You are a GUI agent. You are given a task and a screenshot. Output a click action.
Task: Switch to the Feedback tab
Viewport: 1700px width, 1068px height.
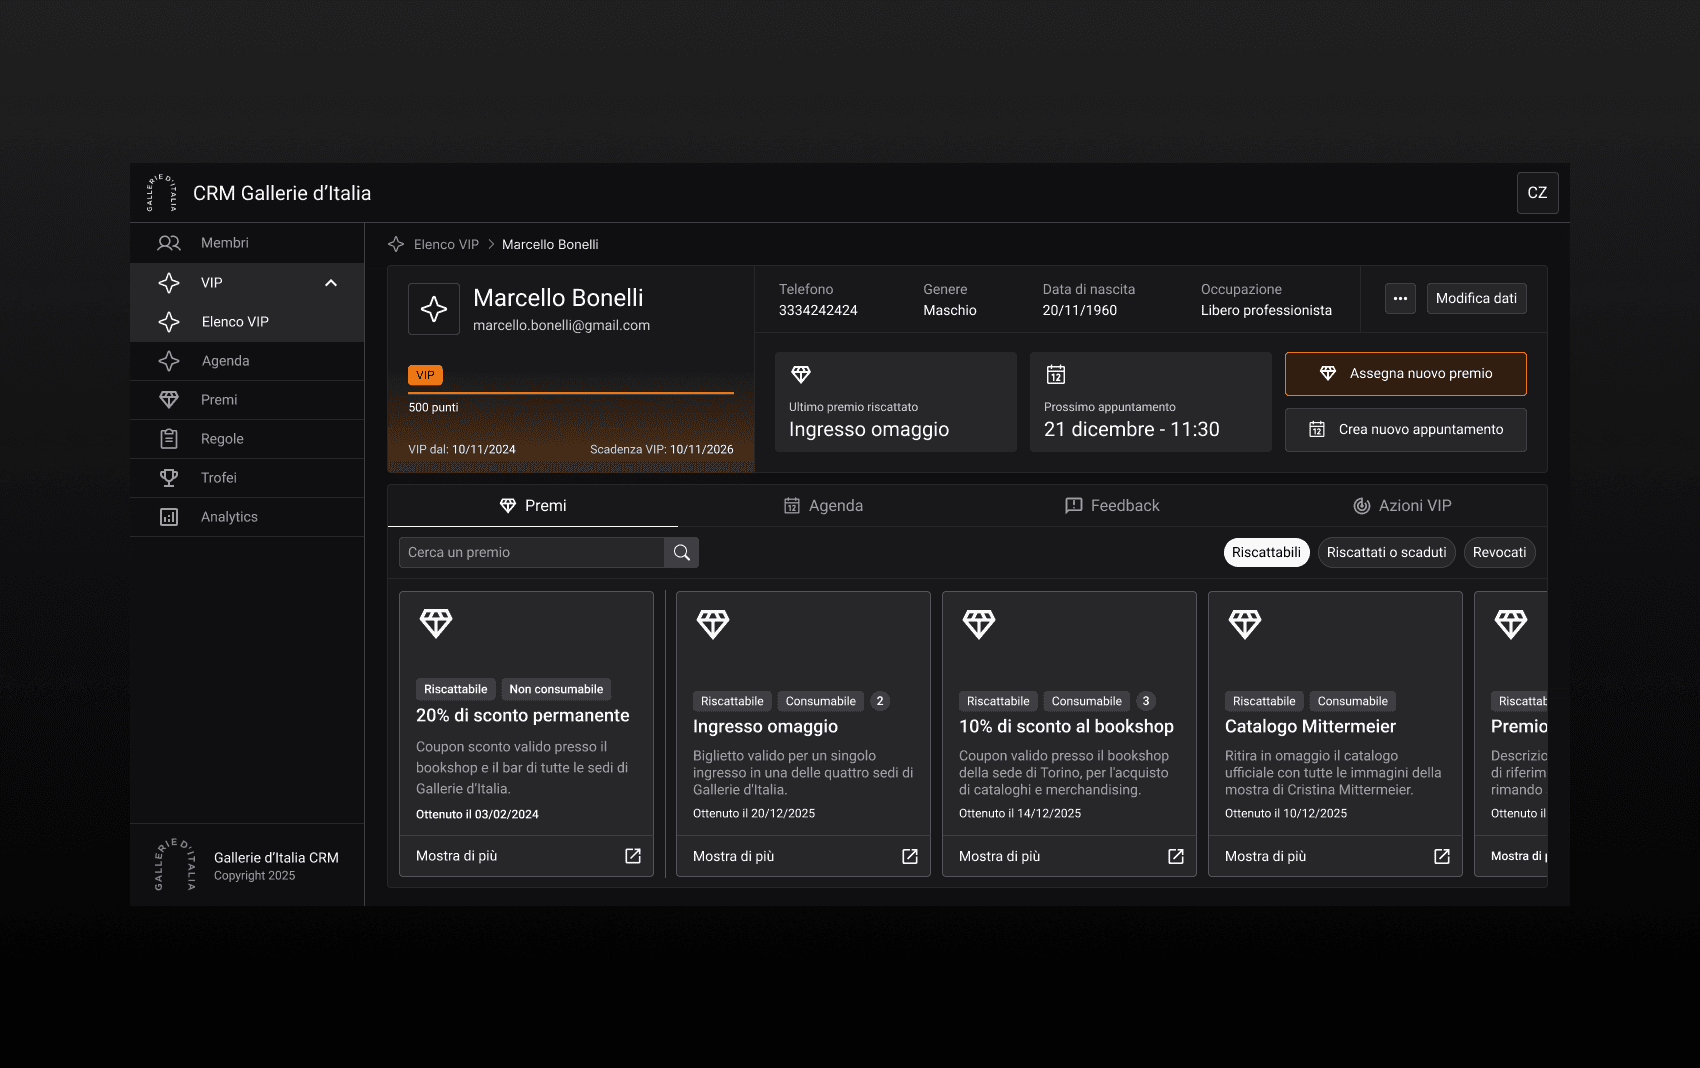(1113, 506)
